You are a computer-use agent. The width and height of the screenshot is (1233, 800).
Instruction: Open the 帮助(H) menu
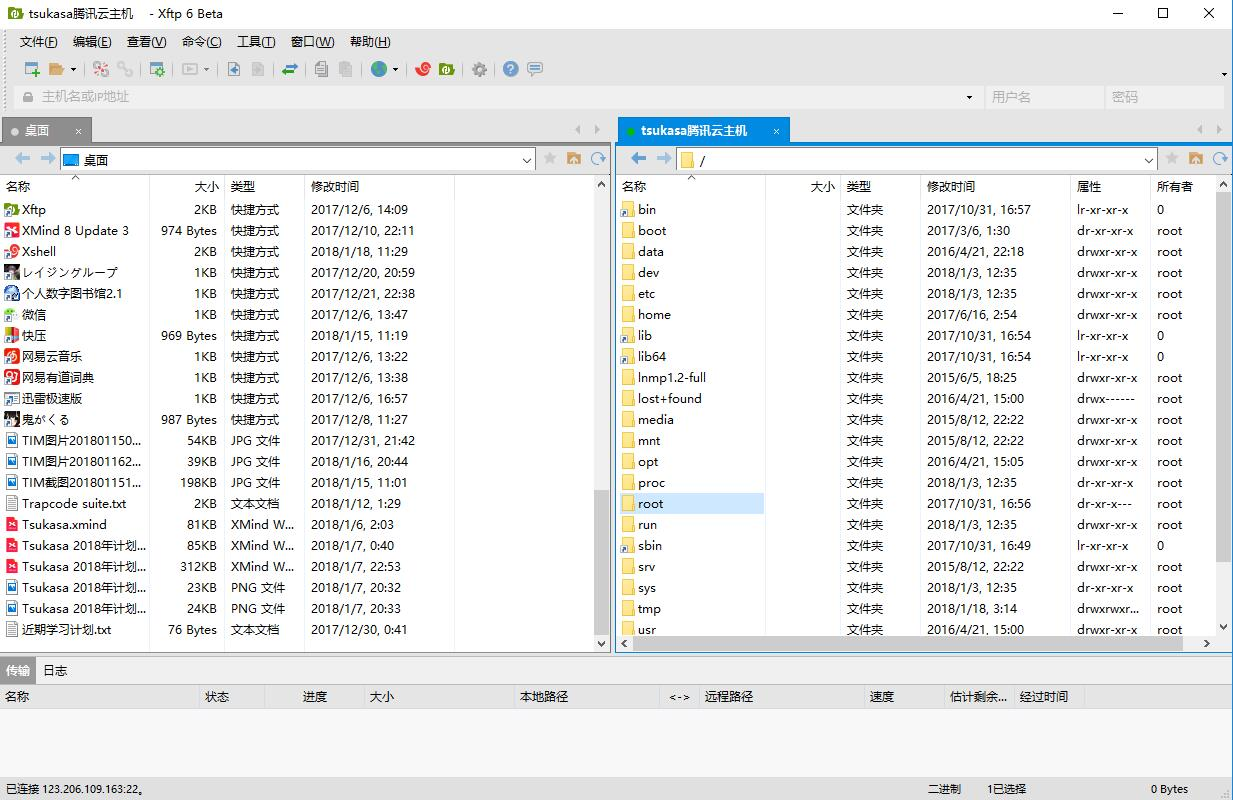click(370, 42)
